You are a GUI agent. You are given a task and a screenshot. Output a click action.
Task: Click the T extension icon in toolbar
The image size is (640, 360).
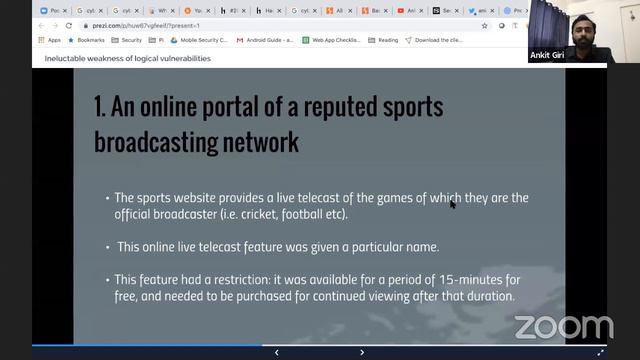coord(515,26)
